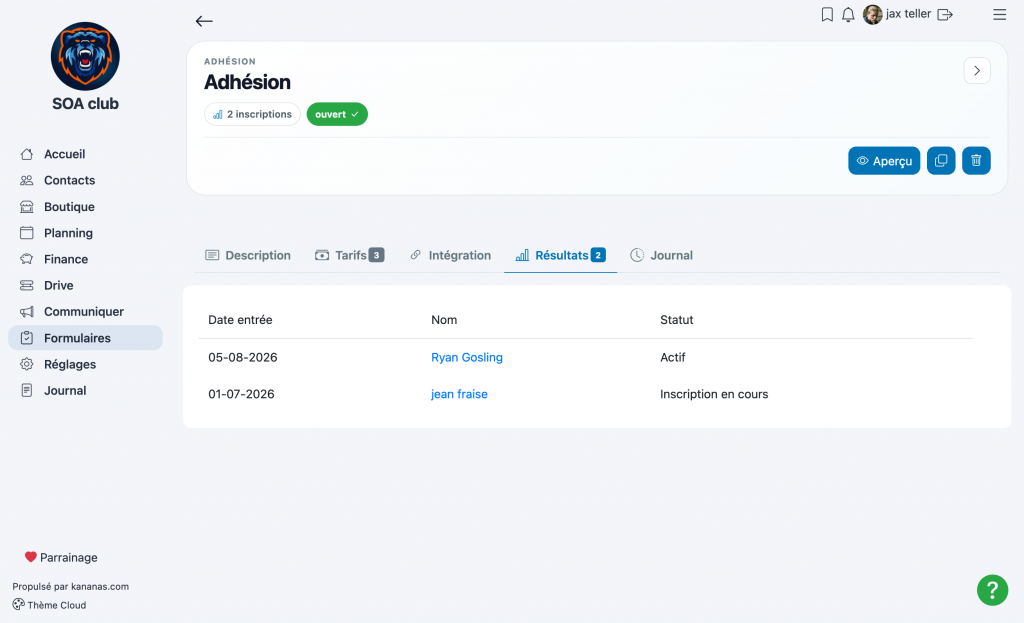Open the Tarifs tab
Screen dimensions: 1024x623
350,255
